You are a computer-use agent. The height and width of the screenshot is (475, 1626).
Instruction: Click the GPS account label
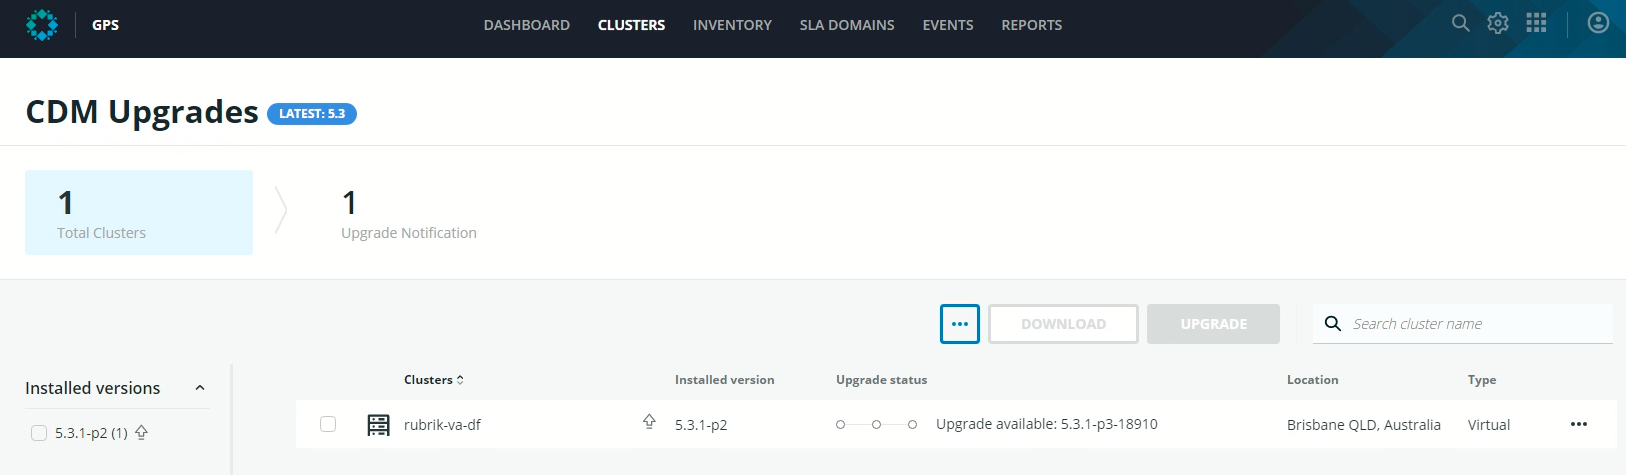pos(105,25)
